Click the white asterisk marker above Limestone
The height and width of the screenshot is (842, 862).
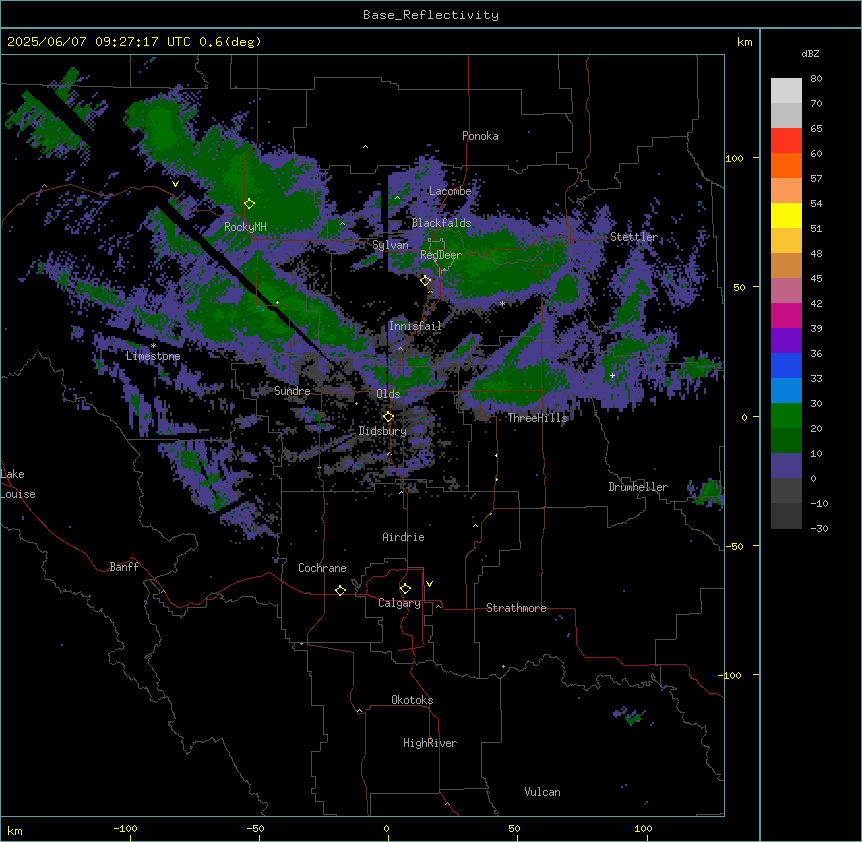click(153, 346)
